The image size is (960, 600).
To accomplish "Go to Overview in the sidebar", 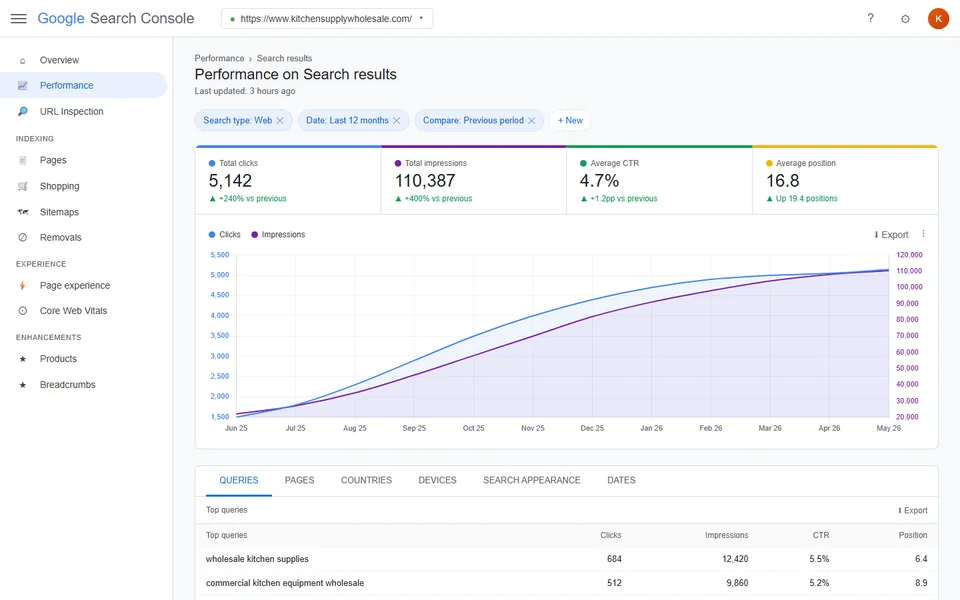I will click(83, 60).
